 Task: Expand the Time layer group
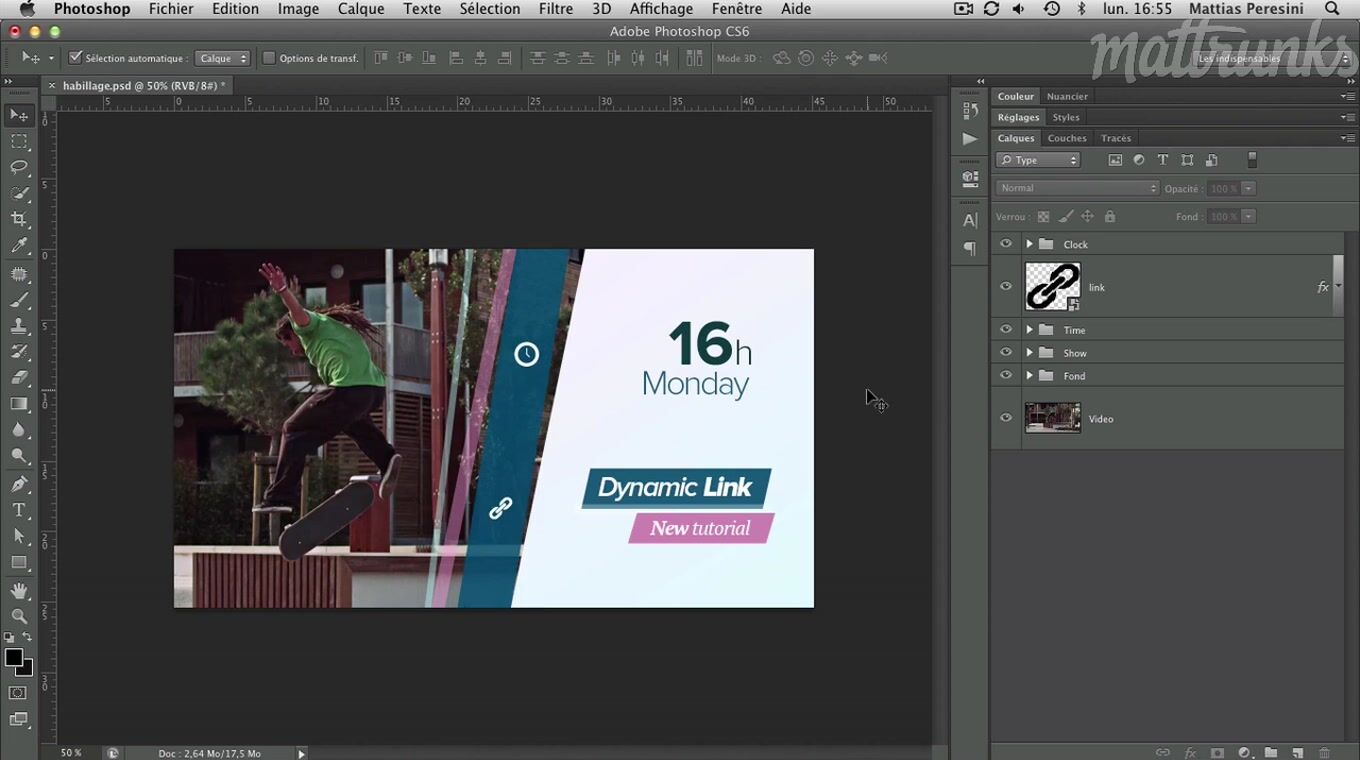(1029, 330)
